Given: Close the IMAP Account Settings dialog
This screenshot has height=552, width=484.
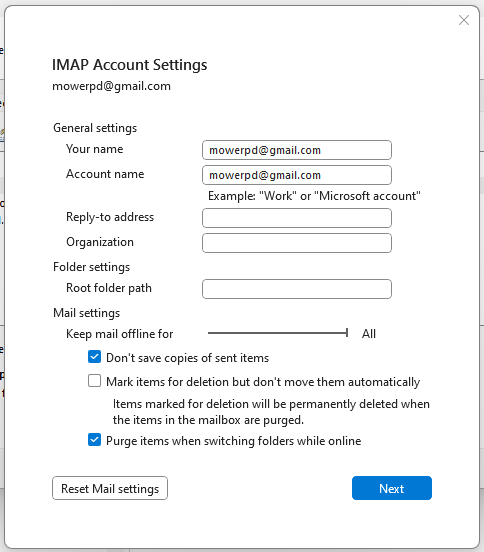Looking at the screenshot, I should (x=464, y=20).
